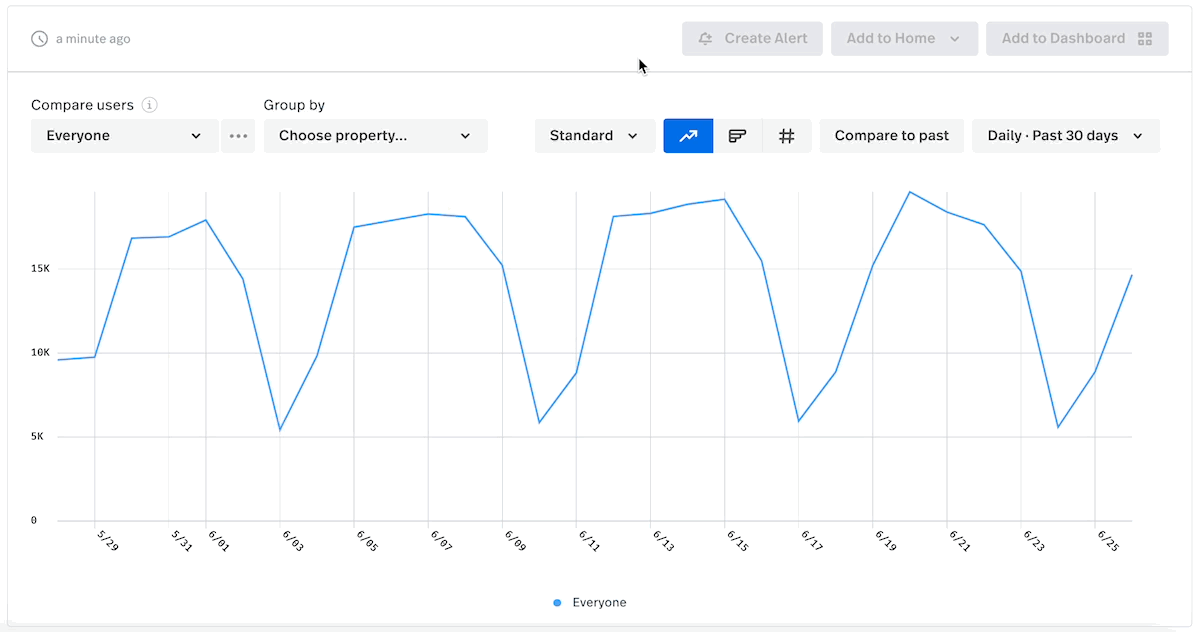The height and width of the screenshot is (632, 1200).
Task: Click the bell icon in Create Alert
Action: pyautogui.click(x=706, y=39)
